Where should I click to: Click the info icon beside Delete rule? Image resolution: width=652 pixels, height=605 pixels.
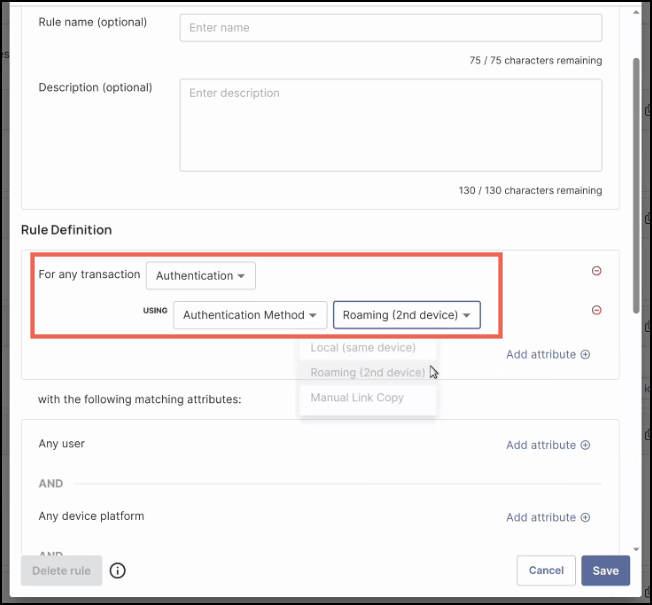click(x=118, y=571)
